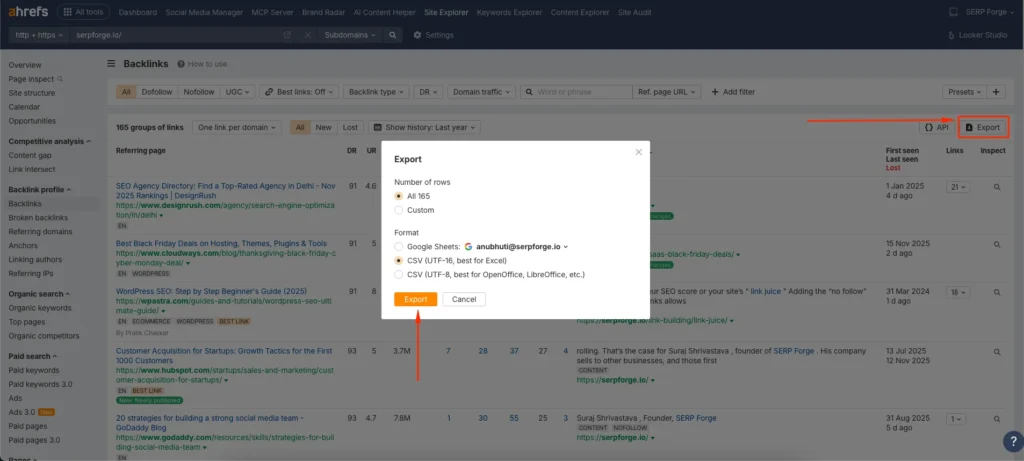Click the hamburger menu icon beside Backlinks
1024x461 pixels.
[111, 64]
